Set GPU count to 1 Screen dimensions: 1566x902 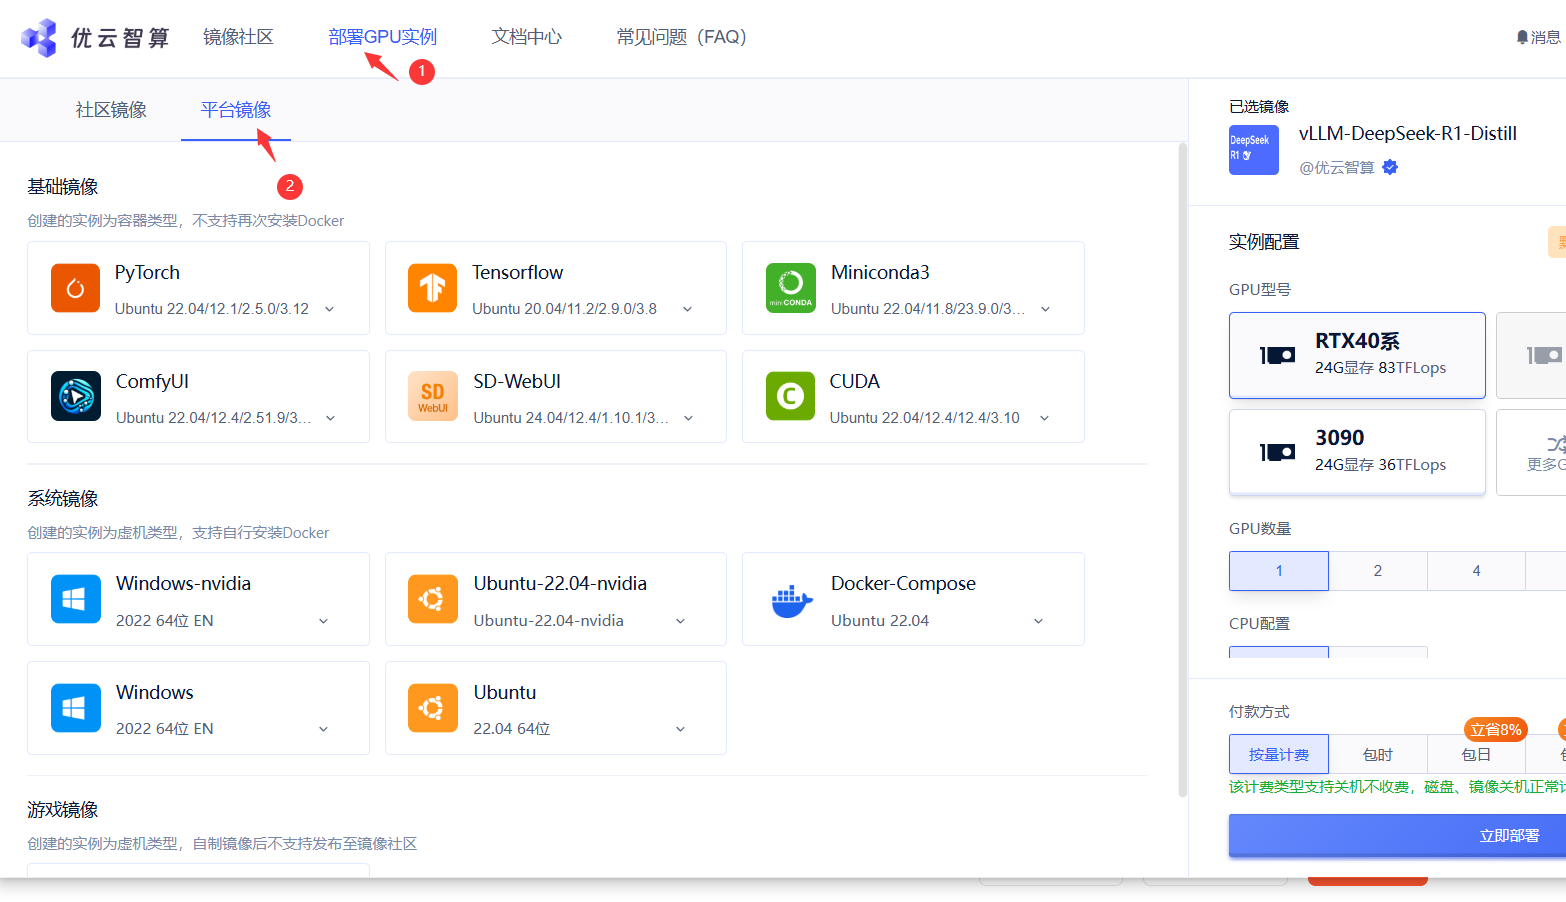pyautogui.click(x=1279, y=571)
